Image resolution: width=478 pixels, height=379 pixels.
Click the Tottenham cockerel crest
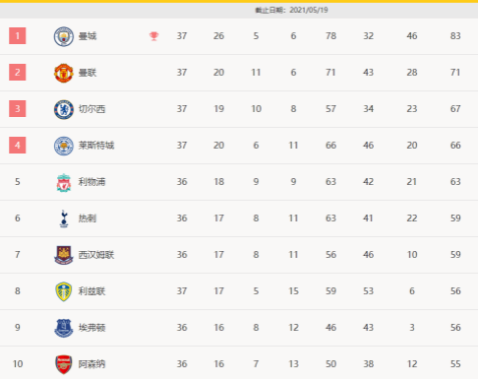[64, 219]
